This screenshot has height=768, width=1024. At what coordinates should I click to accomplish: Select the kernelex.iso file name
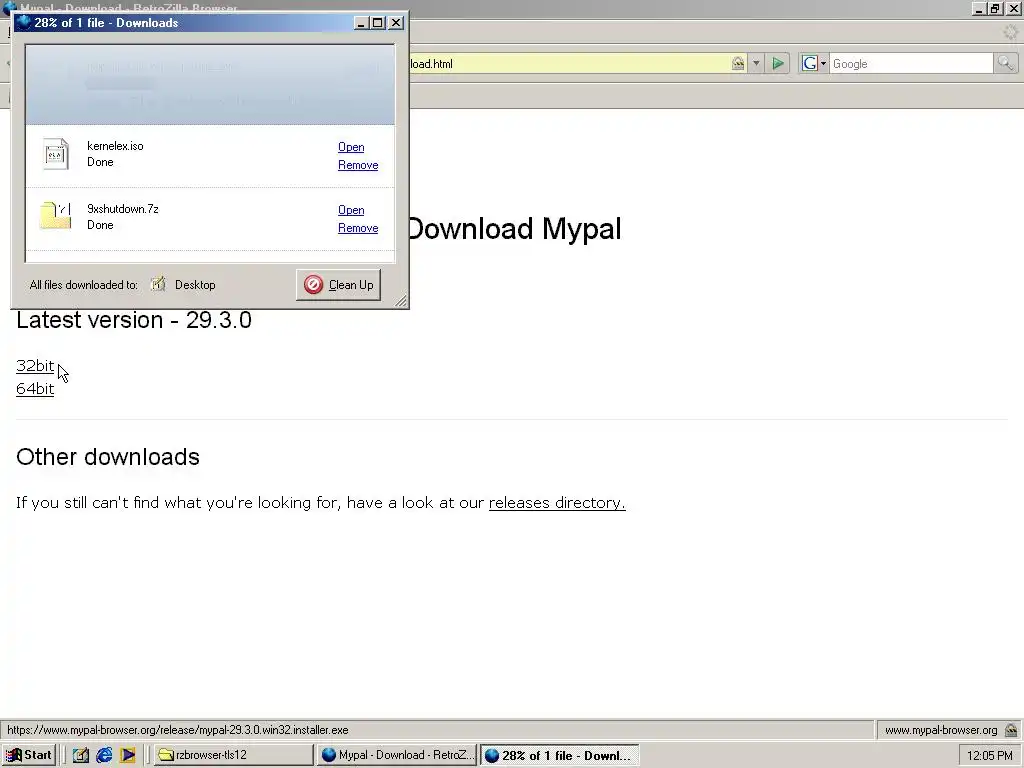point(115,146)
